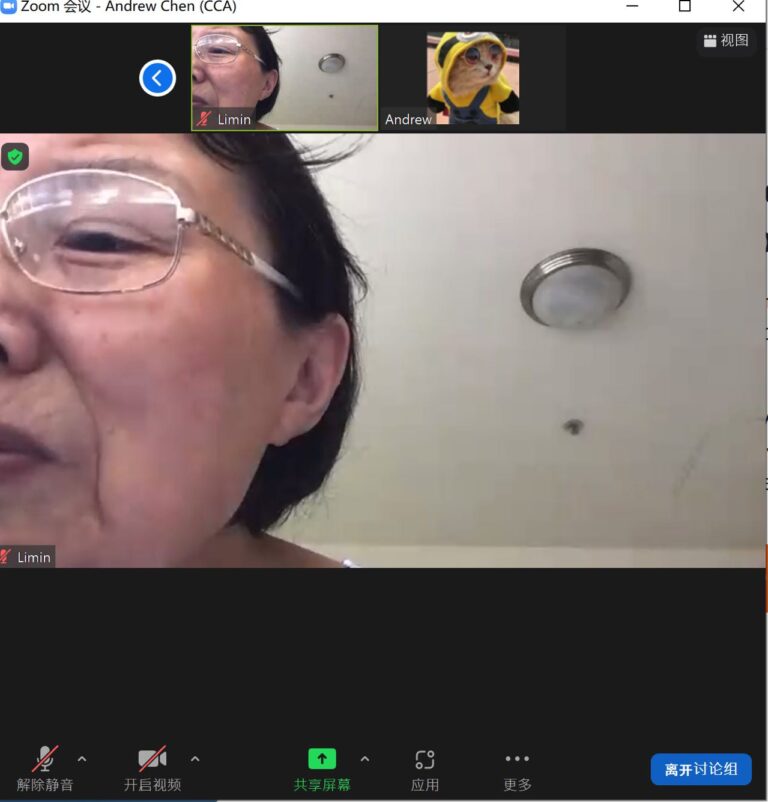Select Limin's video thumbnail in gallery strip
The image size is (768, 802).
pyautogui.click(x=285, y=78)
